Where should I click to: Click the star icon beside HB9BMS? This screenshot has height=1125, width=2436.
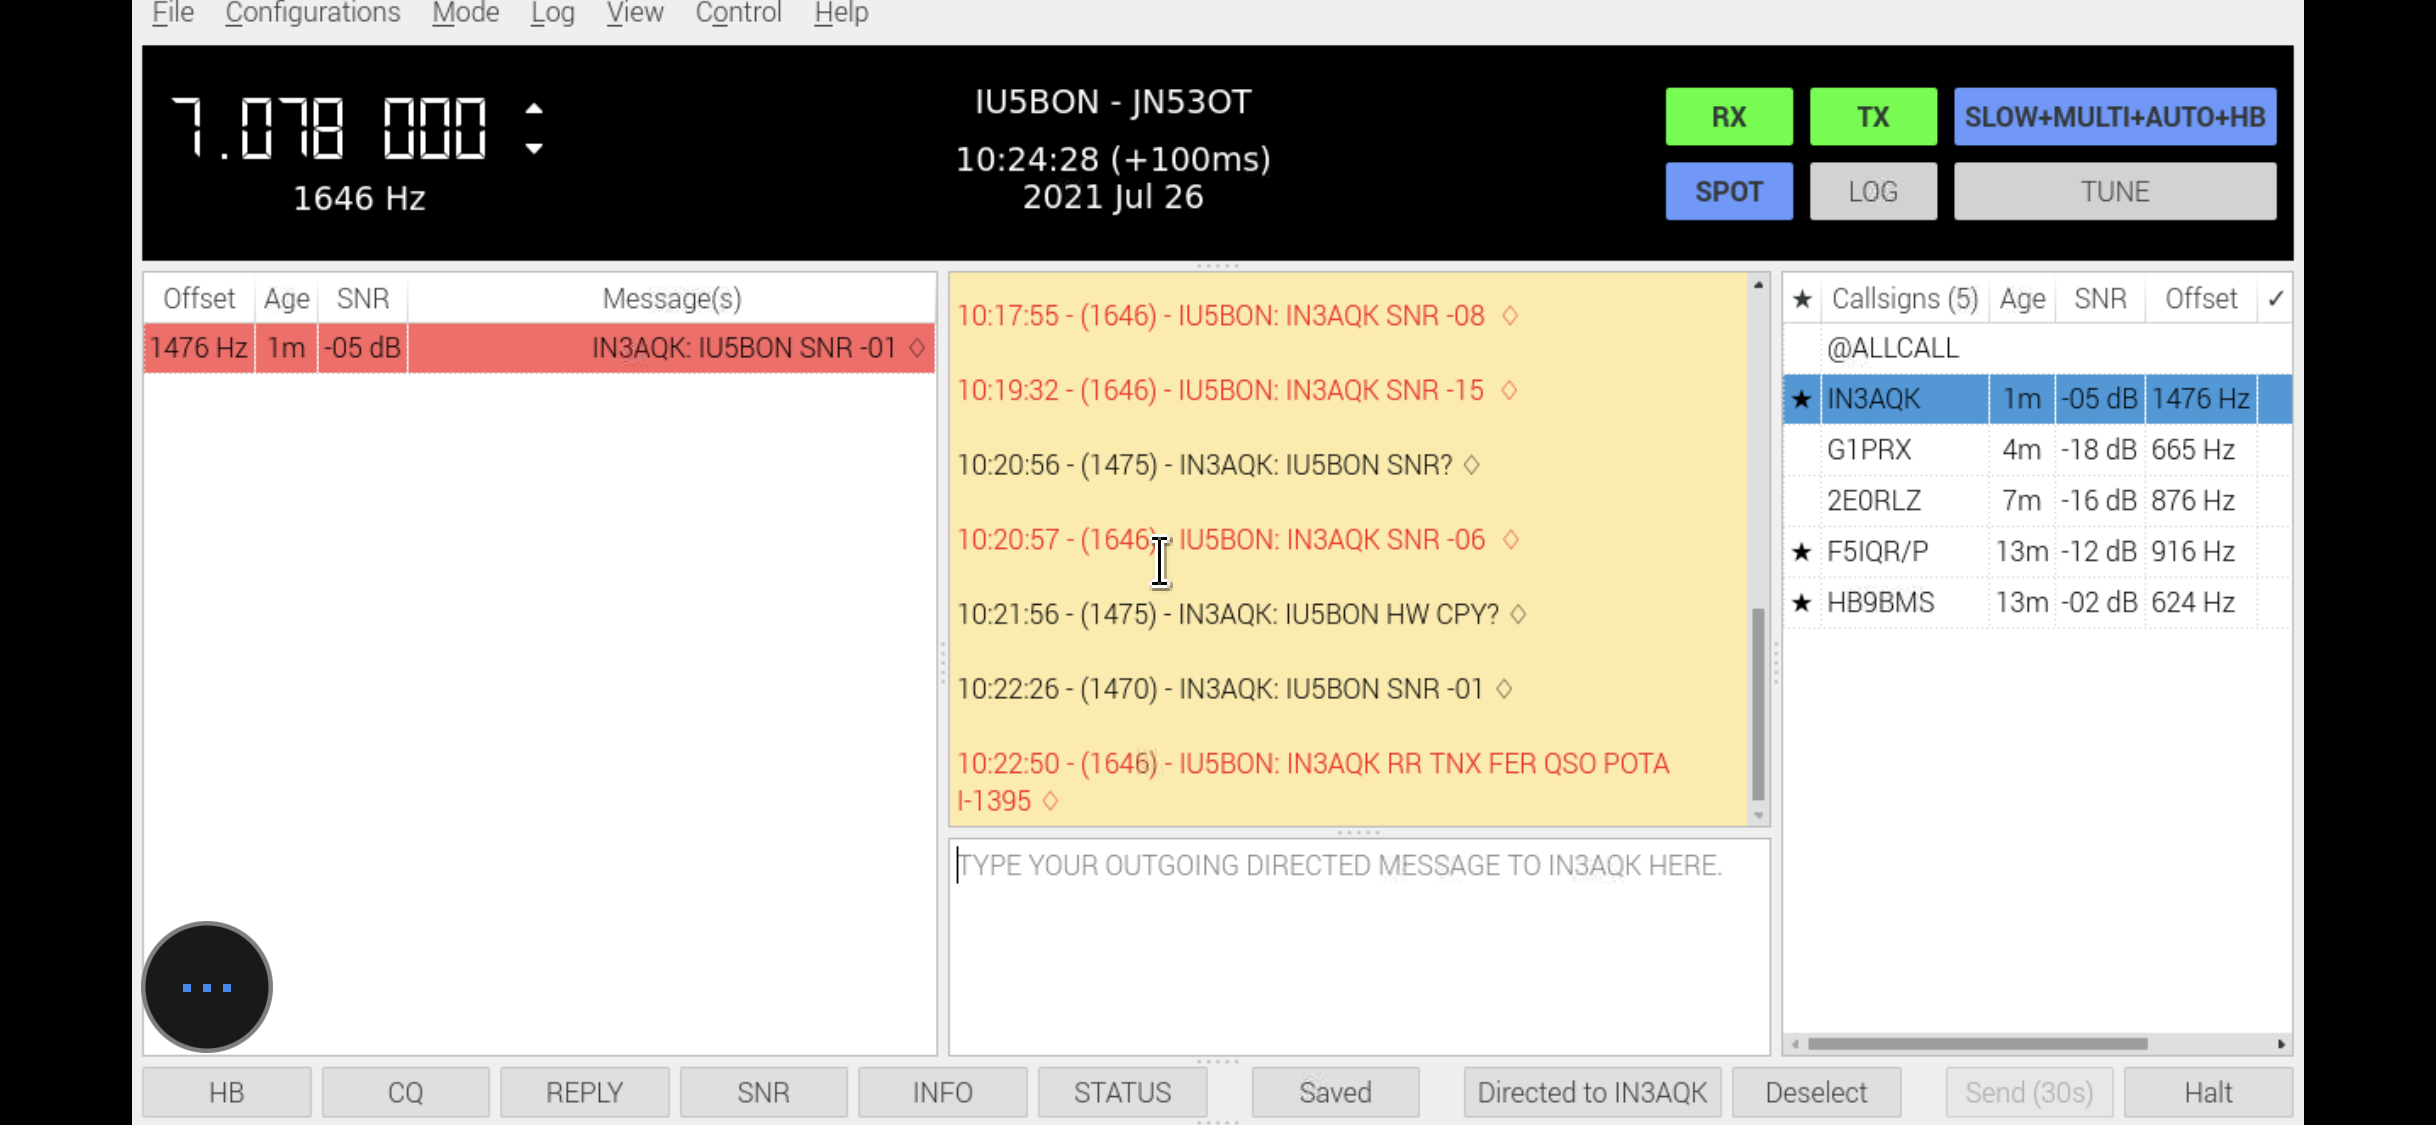coord(1802,603)
